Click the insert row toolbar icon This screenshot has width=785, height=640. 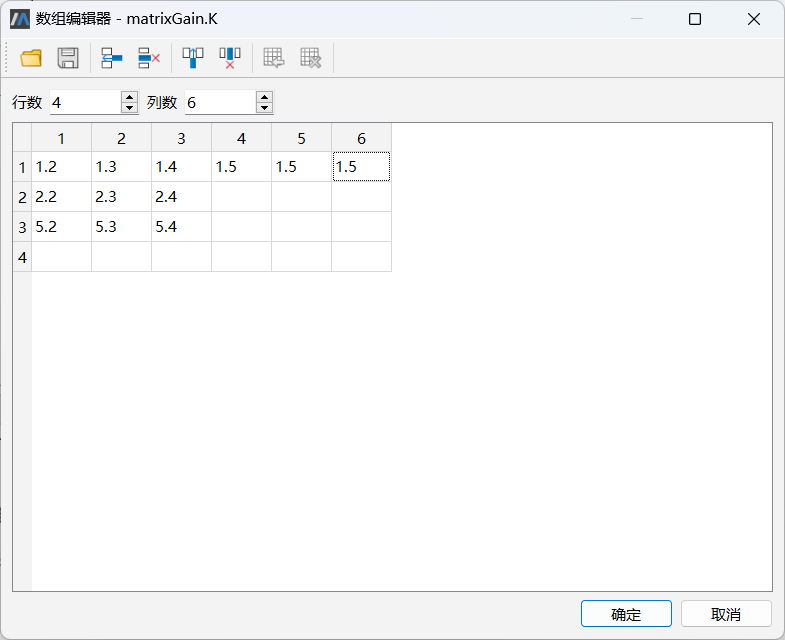point(111,58)
